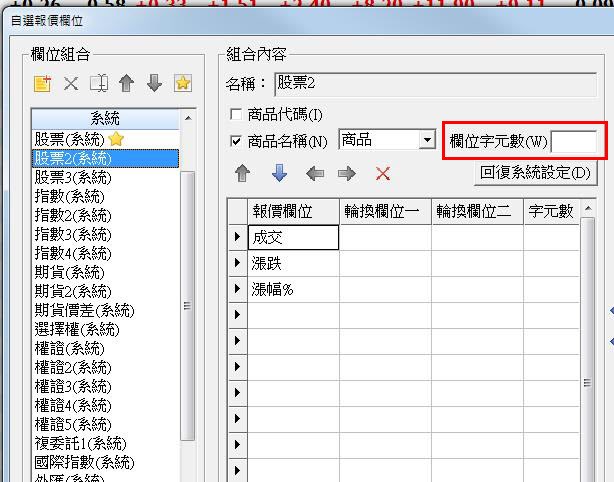
Task: Select row arrow beside 成交
Action: (x=237, y=237)
